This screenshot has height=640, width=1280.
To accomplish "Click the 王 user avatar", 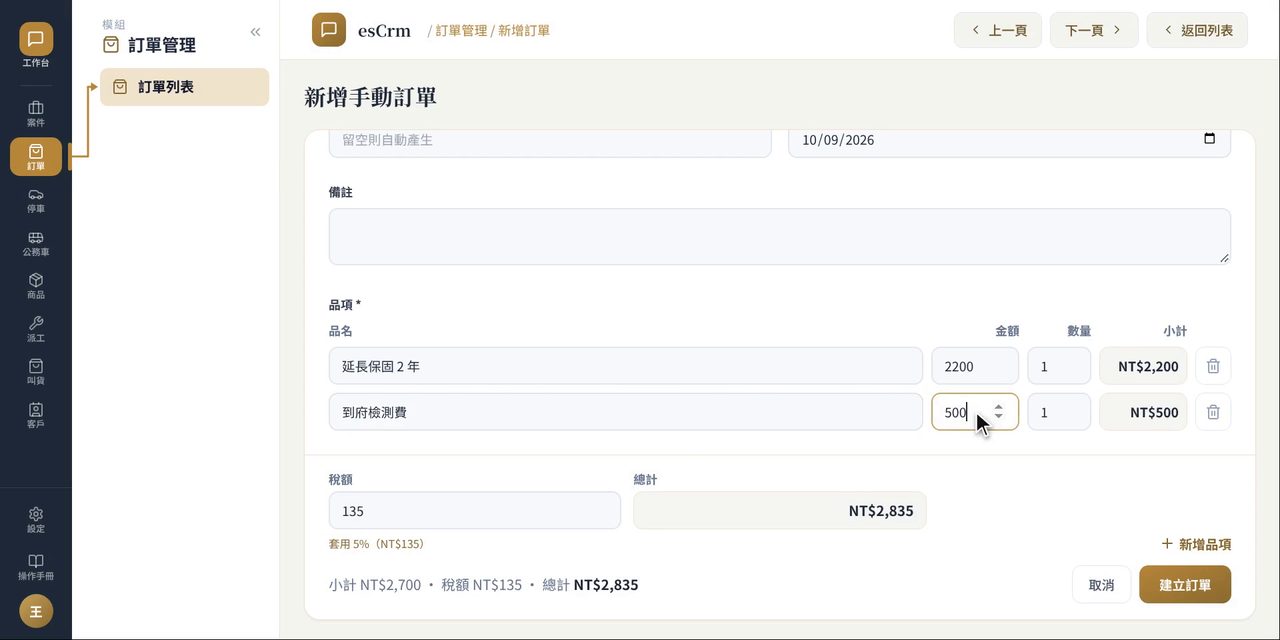I will pos(36,611).
